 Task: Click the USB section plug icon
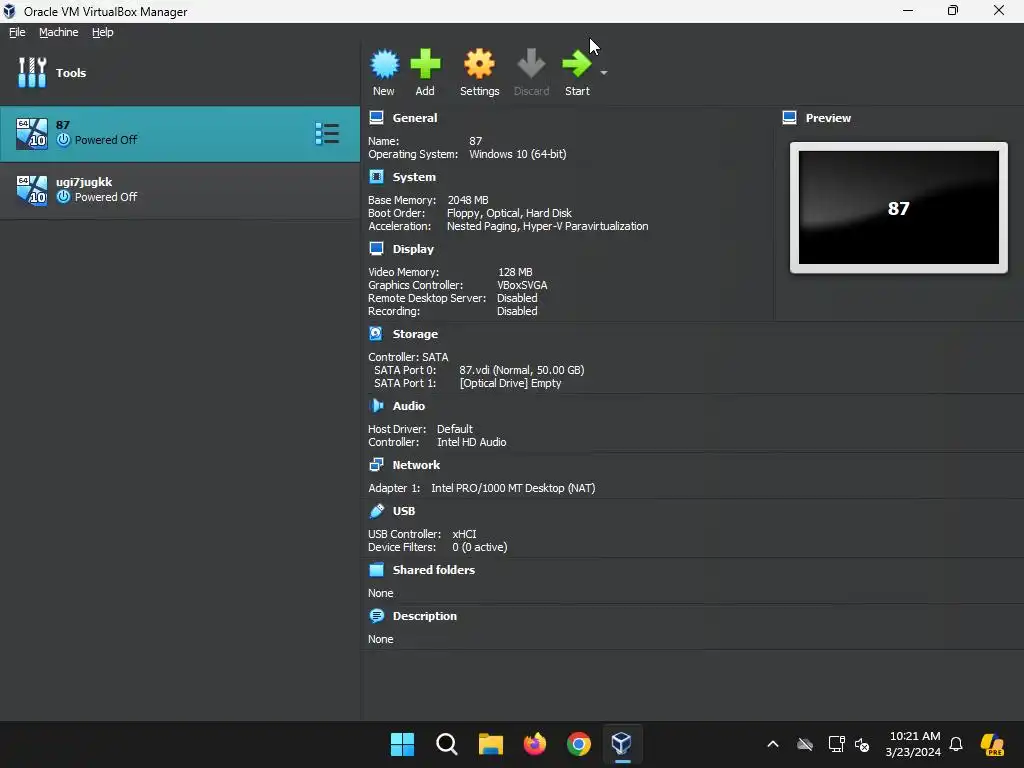(376, 511)
